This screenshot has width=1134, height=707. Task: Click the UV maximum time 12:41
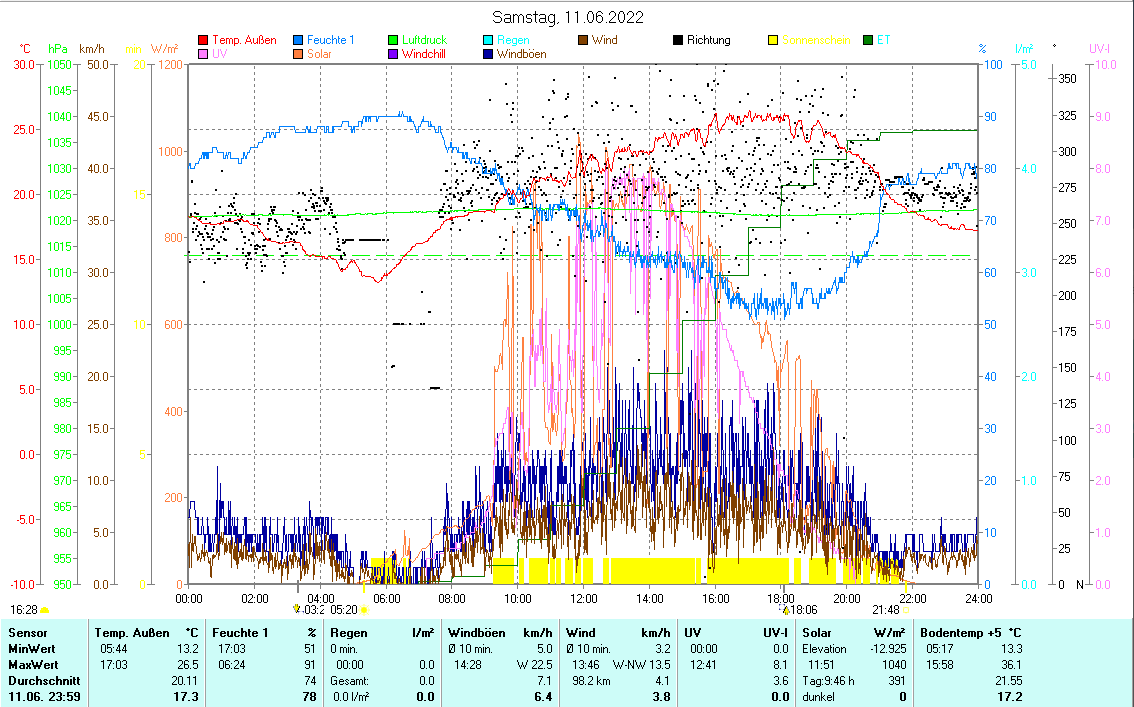[702, 665]
